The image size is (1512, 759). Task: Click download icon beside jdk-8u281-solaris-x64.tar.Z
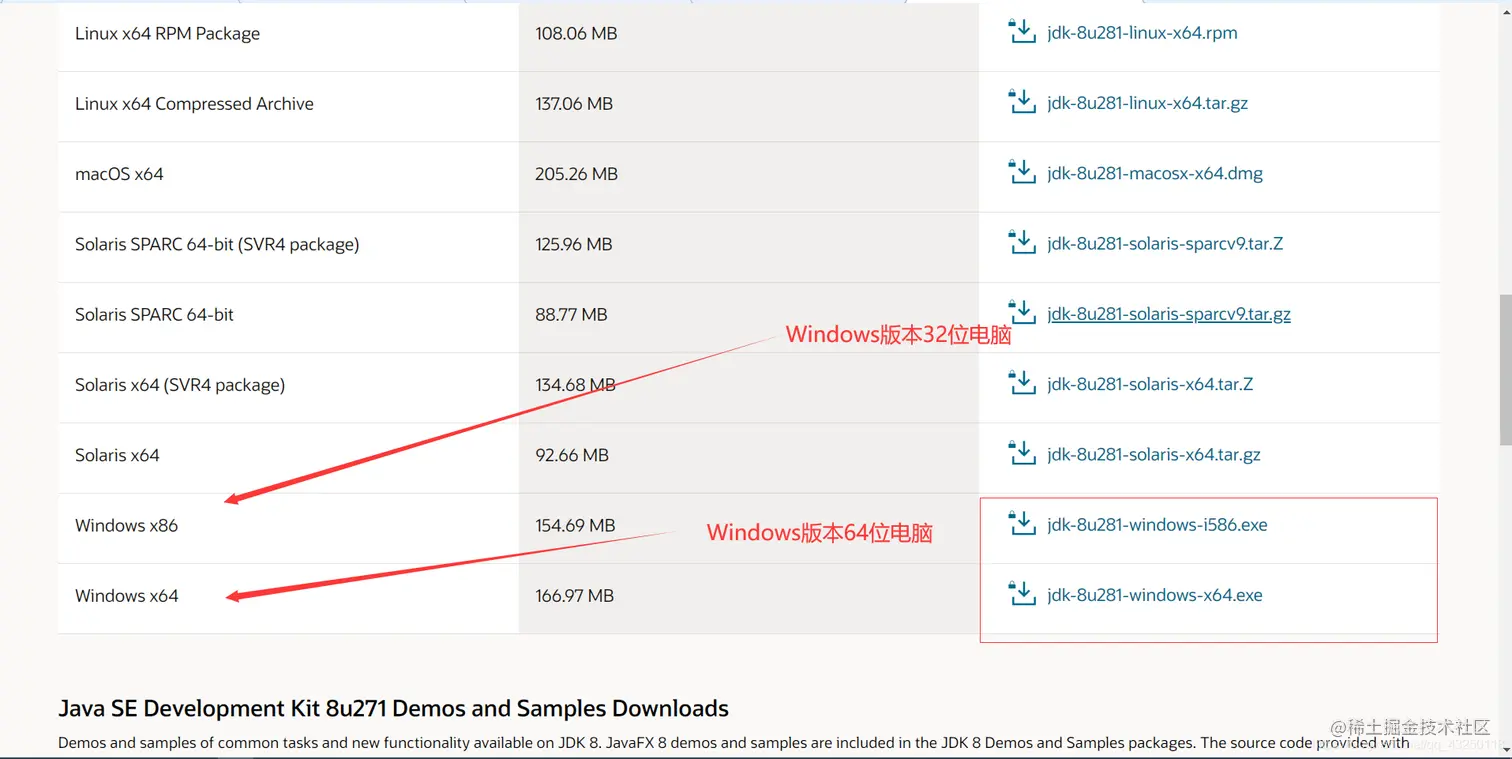coord(1022,382)
